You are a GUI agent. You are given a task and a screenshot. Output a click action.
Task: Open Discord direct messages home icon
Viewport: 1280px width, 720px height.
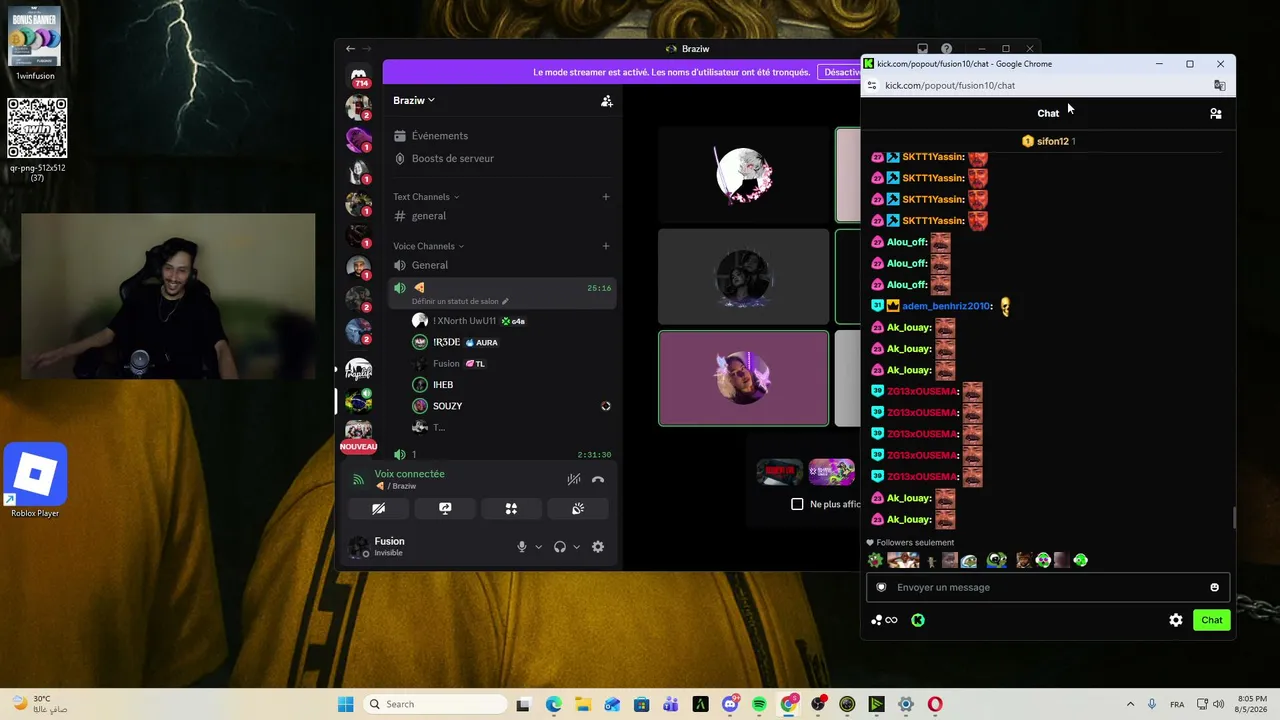(x=358, y=75)
